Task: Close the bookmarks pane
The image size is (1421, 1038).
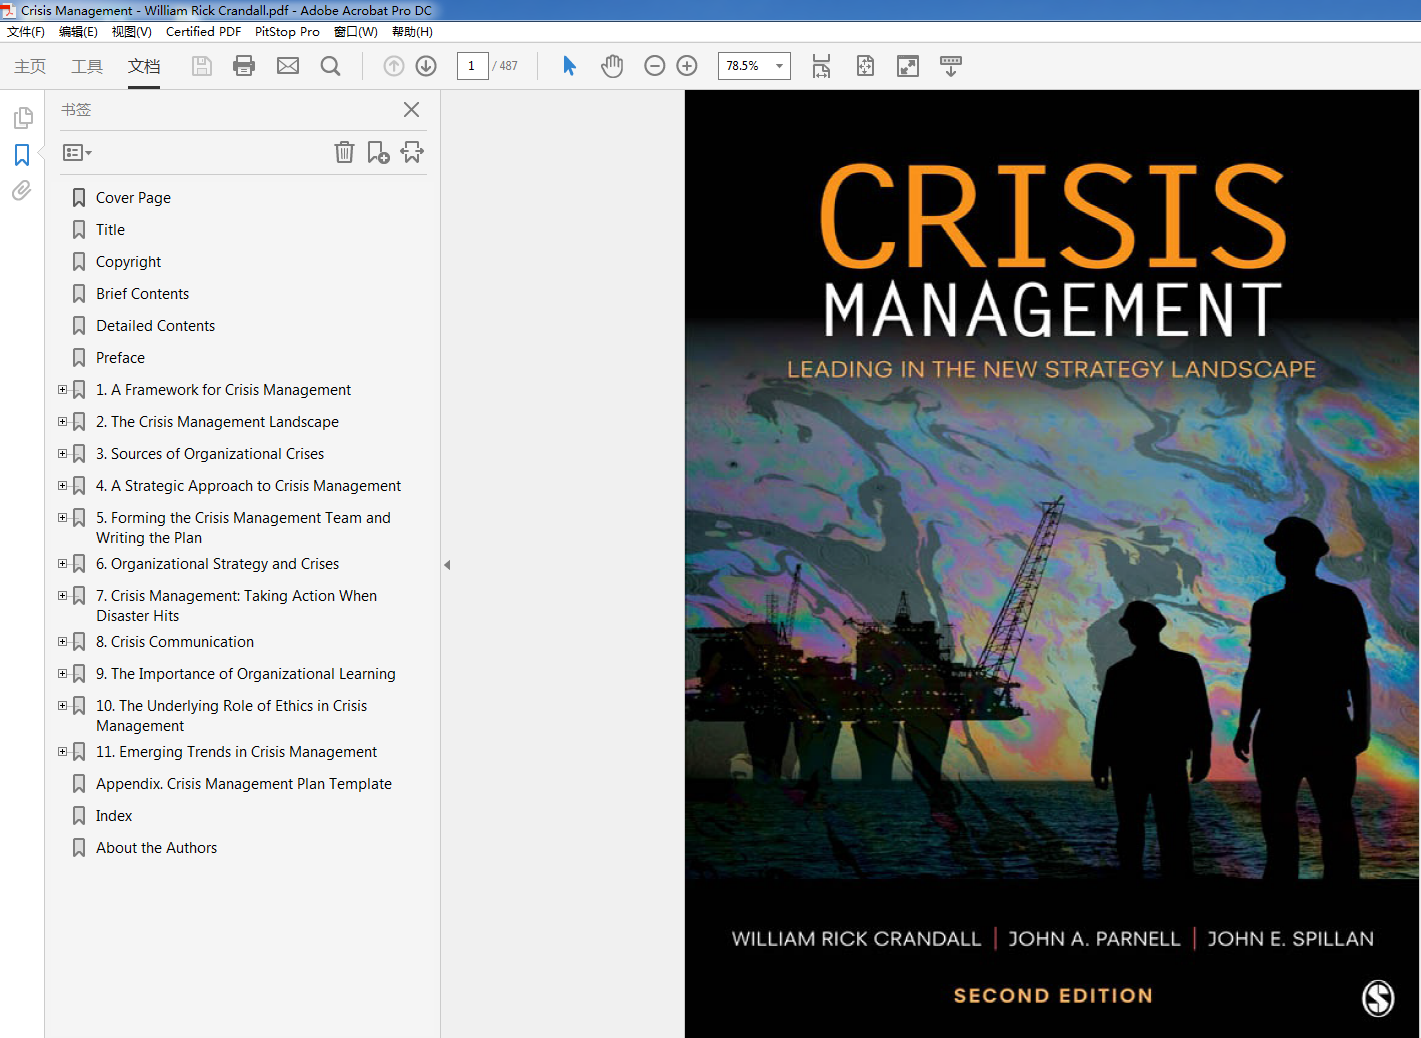Action: 411,110
